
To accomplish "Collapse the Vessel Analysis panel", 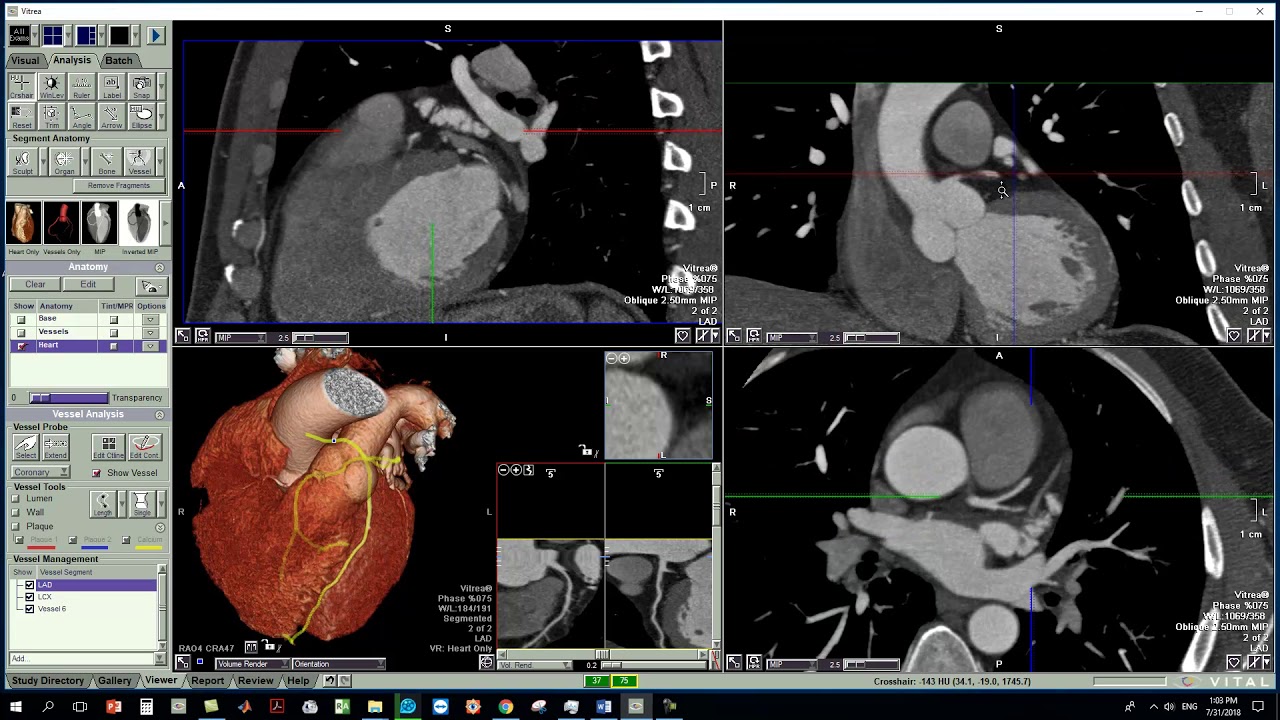I will pyautogui.click(x=160, y=415).
